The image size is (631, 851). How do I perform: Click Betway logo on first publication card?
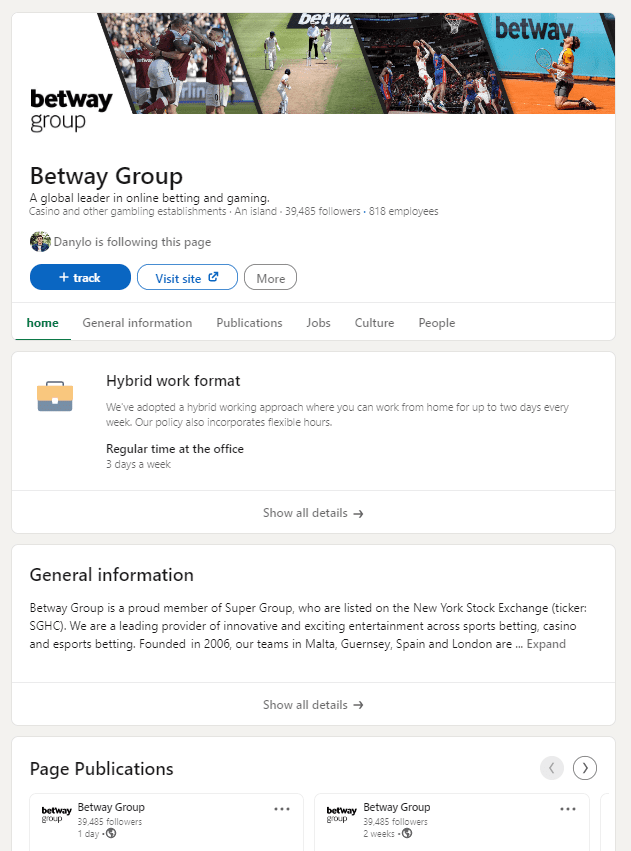point(57,814)
